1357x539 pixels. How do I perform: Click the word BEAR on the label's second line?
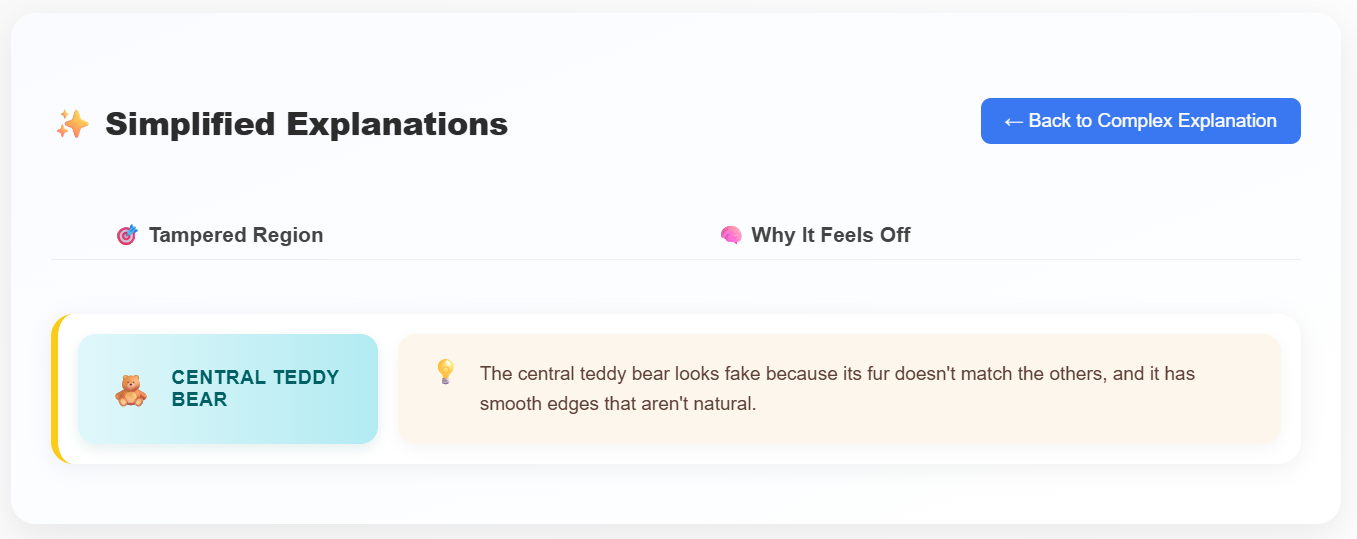(x=199, y=400)
